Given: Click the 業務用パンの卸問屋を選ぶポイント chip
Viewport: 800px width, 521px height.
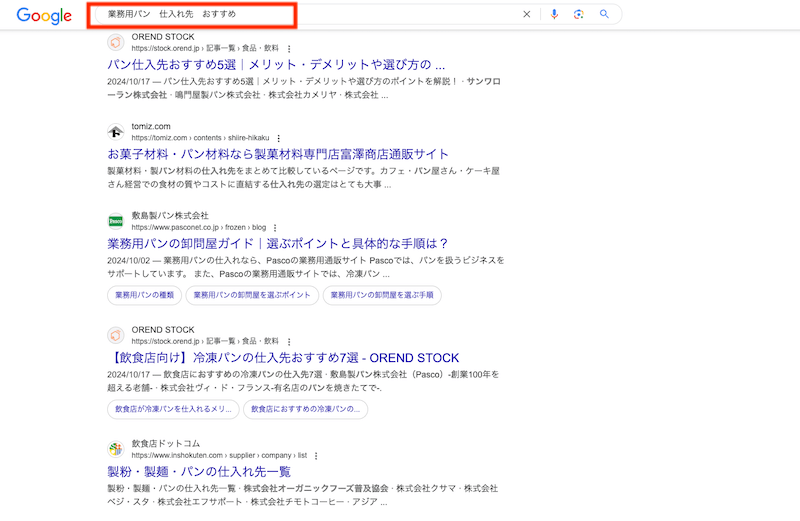Looking at the screenshot, I should 252,295.
